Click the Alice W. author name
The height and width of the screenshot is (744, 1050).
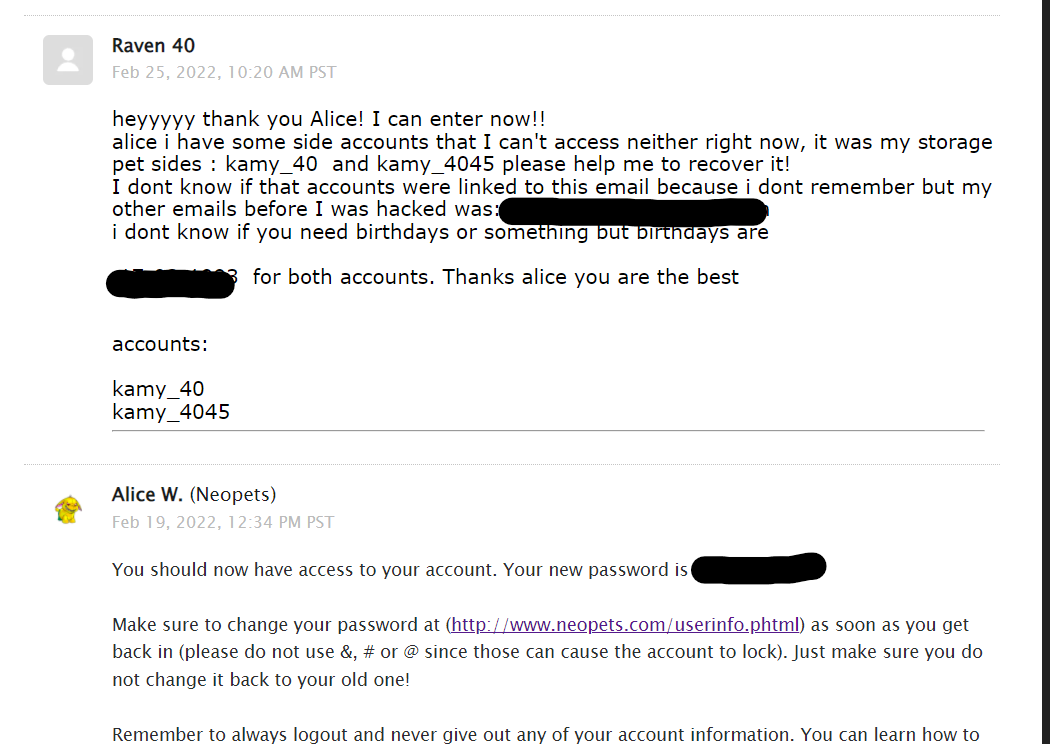(147, 494)
